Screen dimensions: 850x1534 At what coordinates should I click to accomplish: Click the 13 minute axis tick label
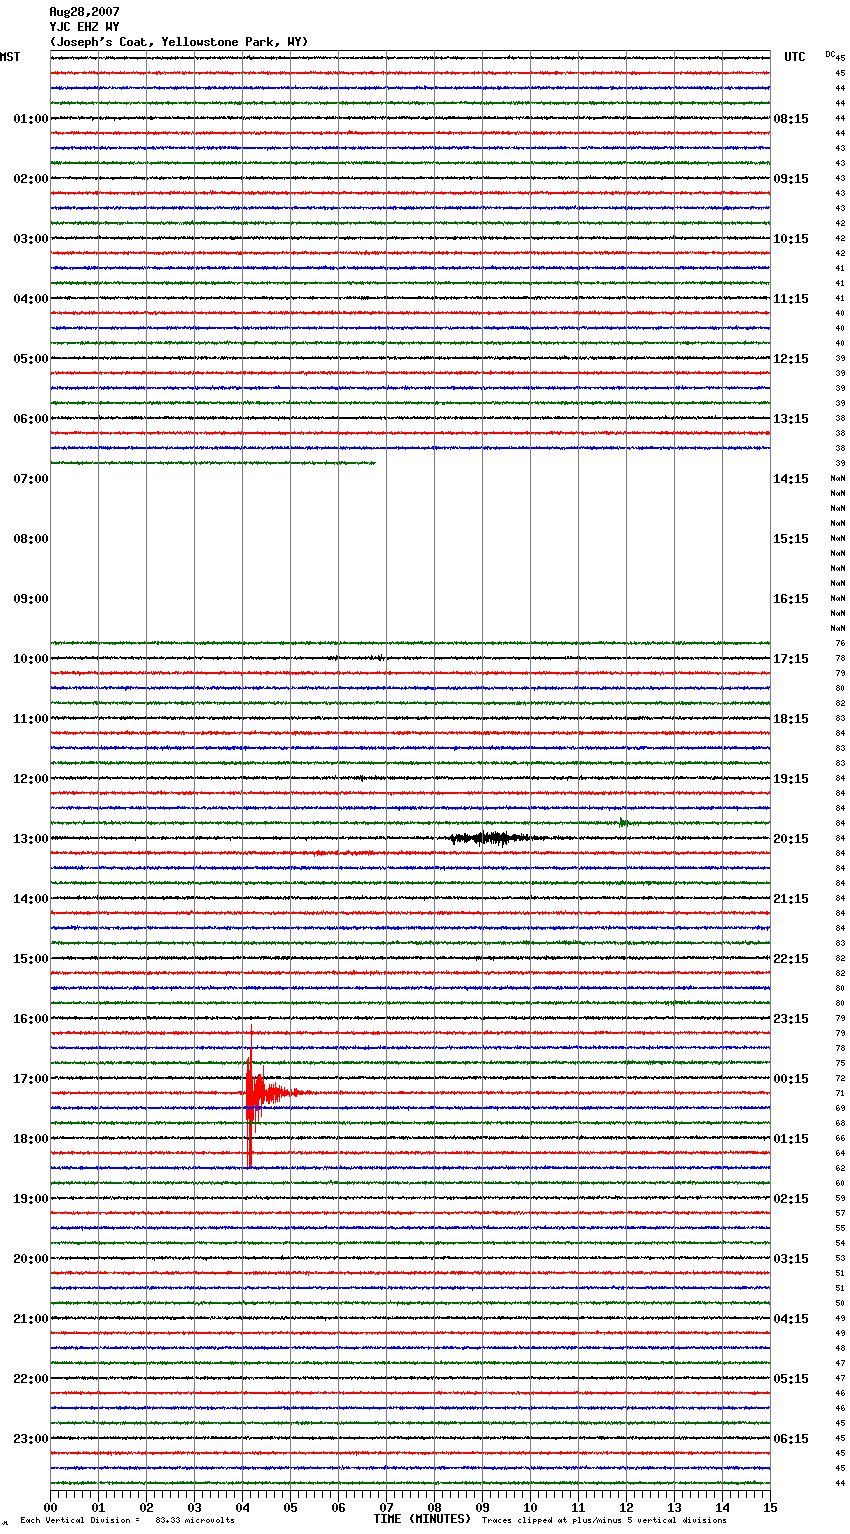674,1507
